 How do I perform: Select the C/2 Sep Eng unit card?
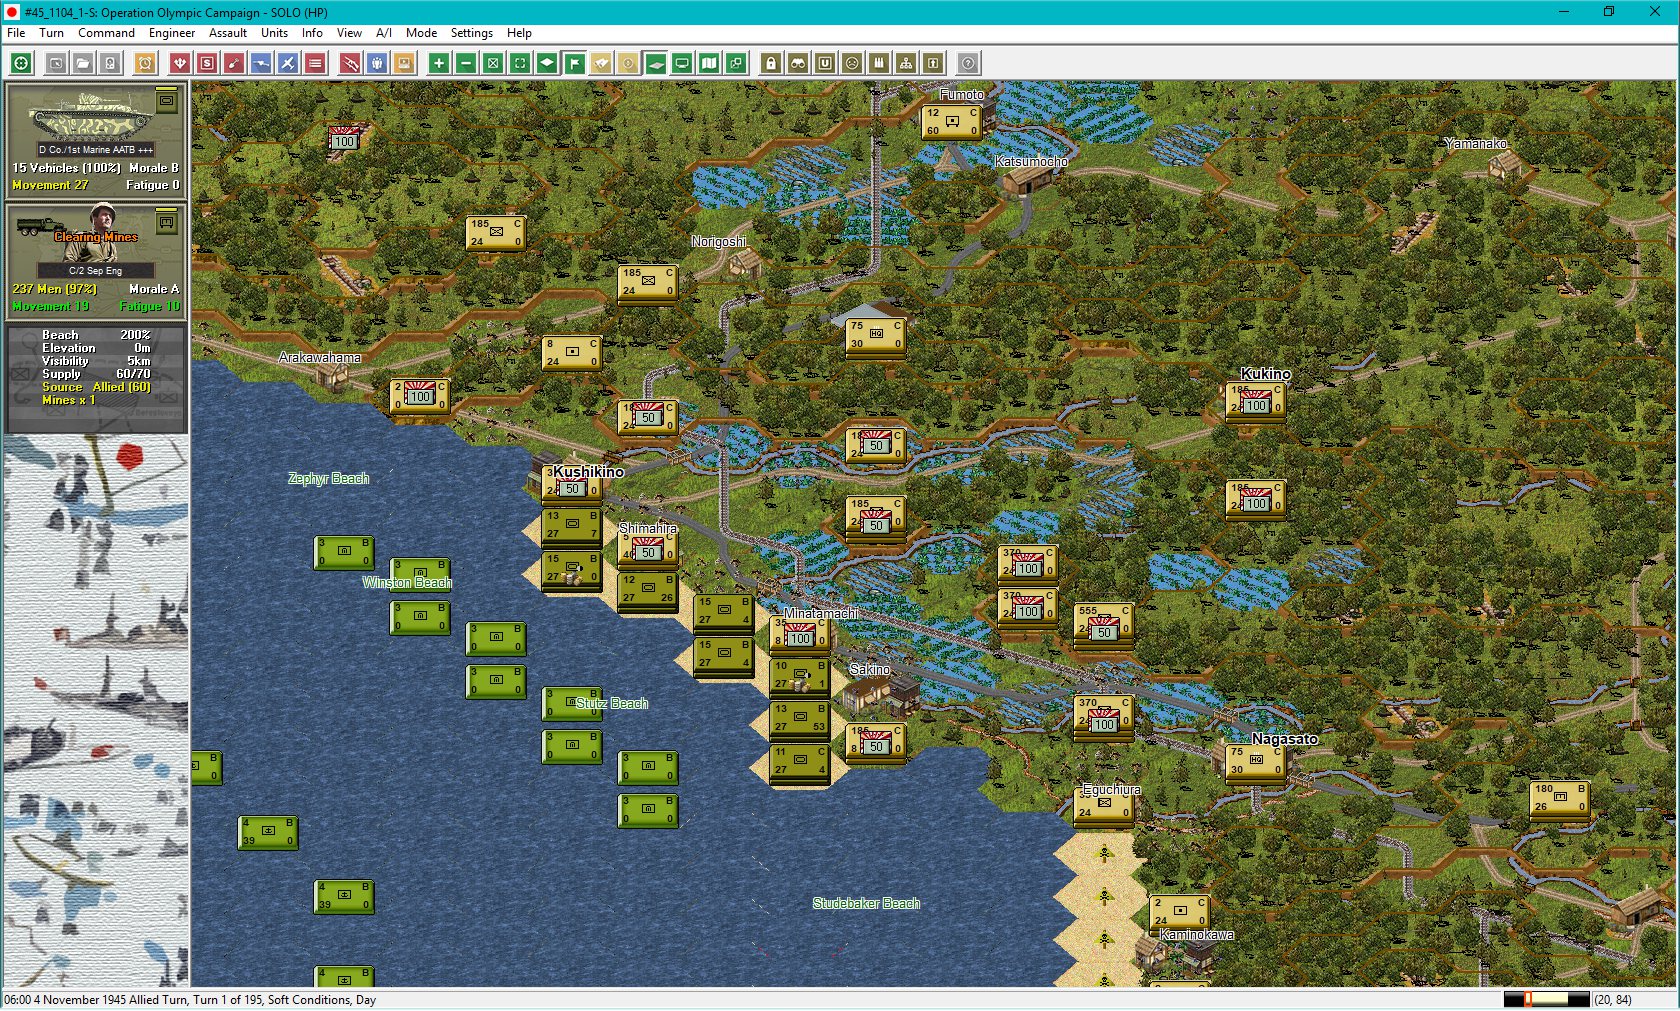tap(96, 260)
